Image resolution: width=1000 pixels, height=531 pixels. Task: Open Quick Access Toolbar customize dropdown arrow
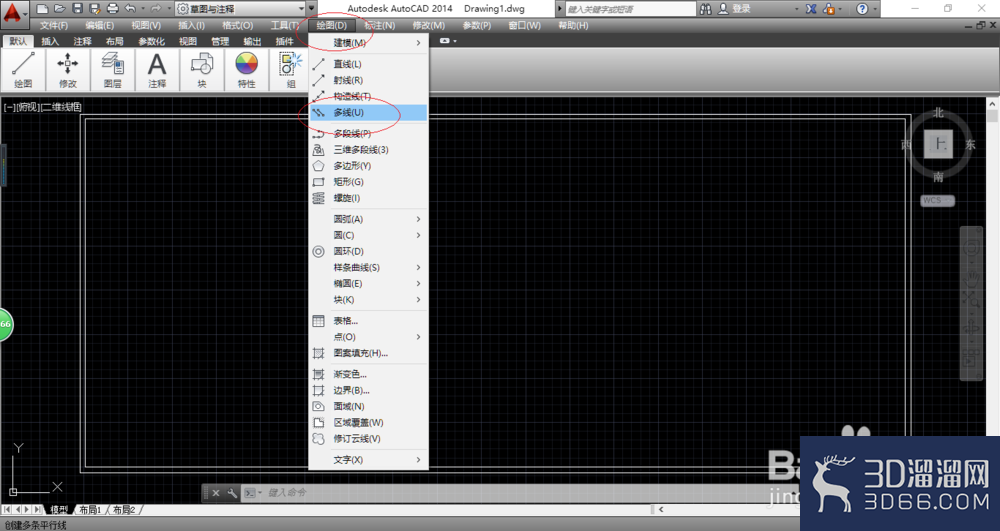311,9
